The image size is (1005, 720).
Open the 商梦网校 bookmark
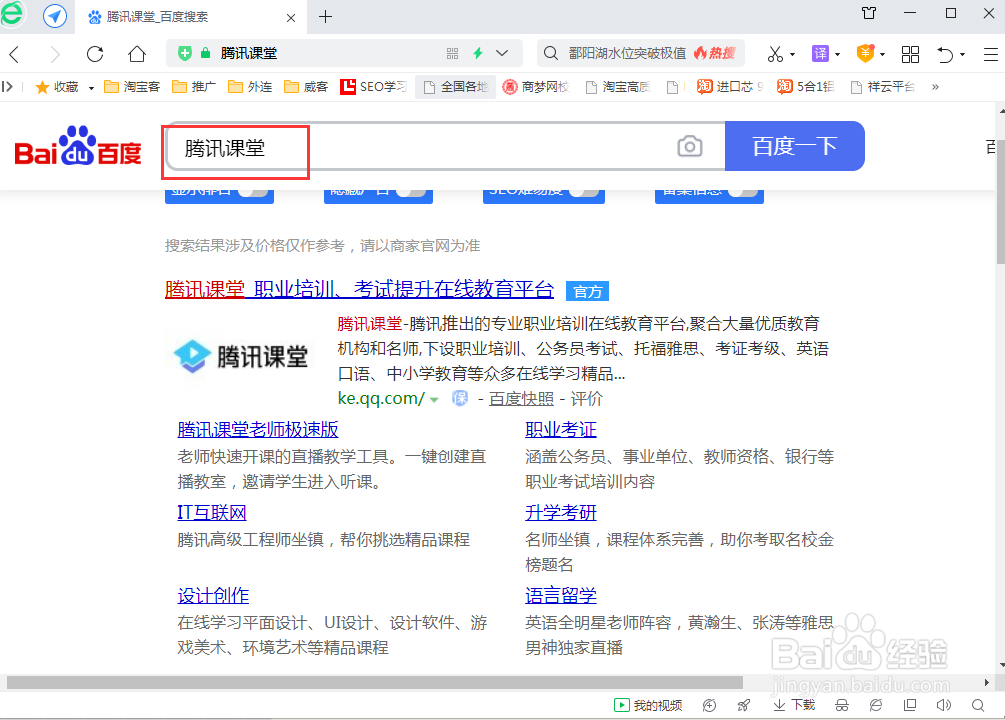[x=536, y=87]
